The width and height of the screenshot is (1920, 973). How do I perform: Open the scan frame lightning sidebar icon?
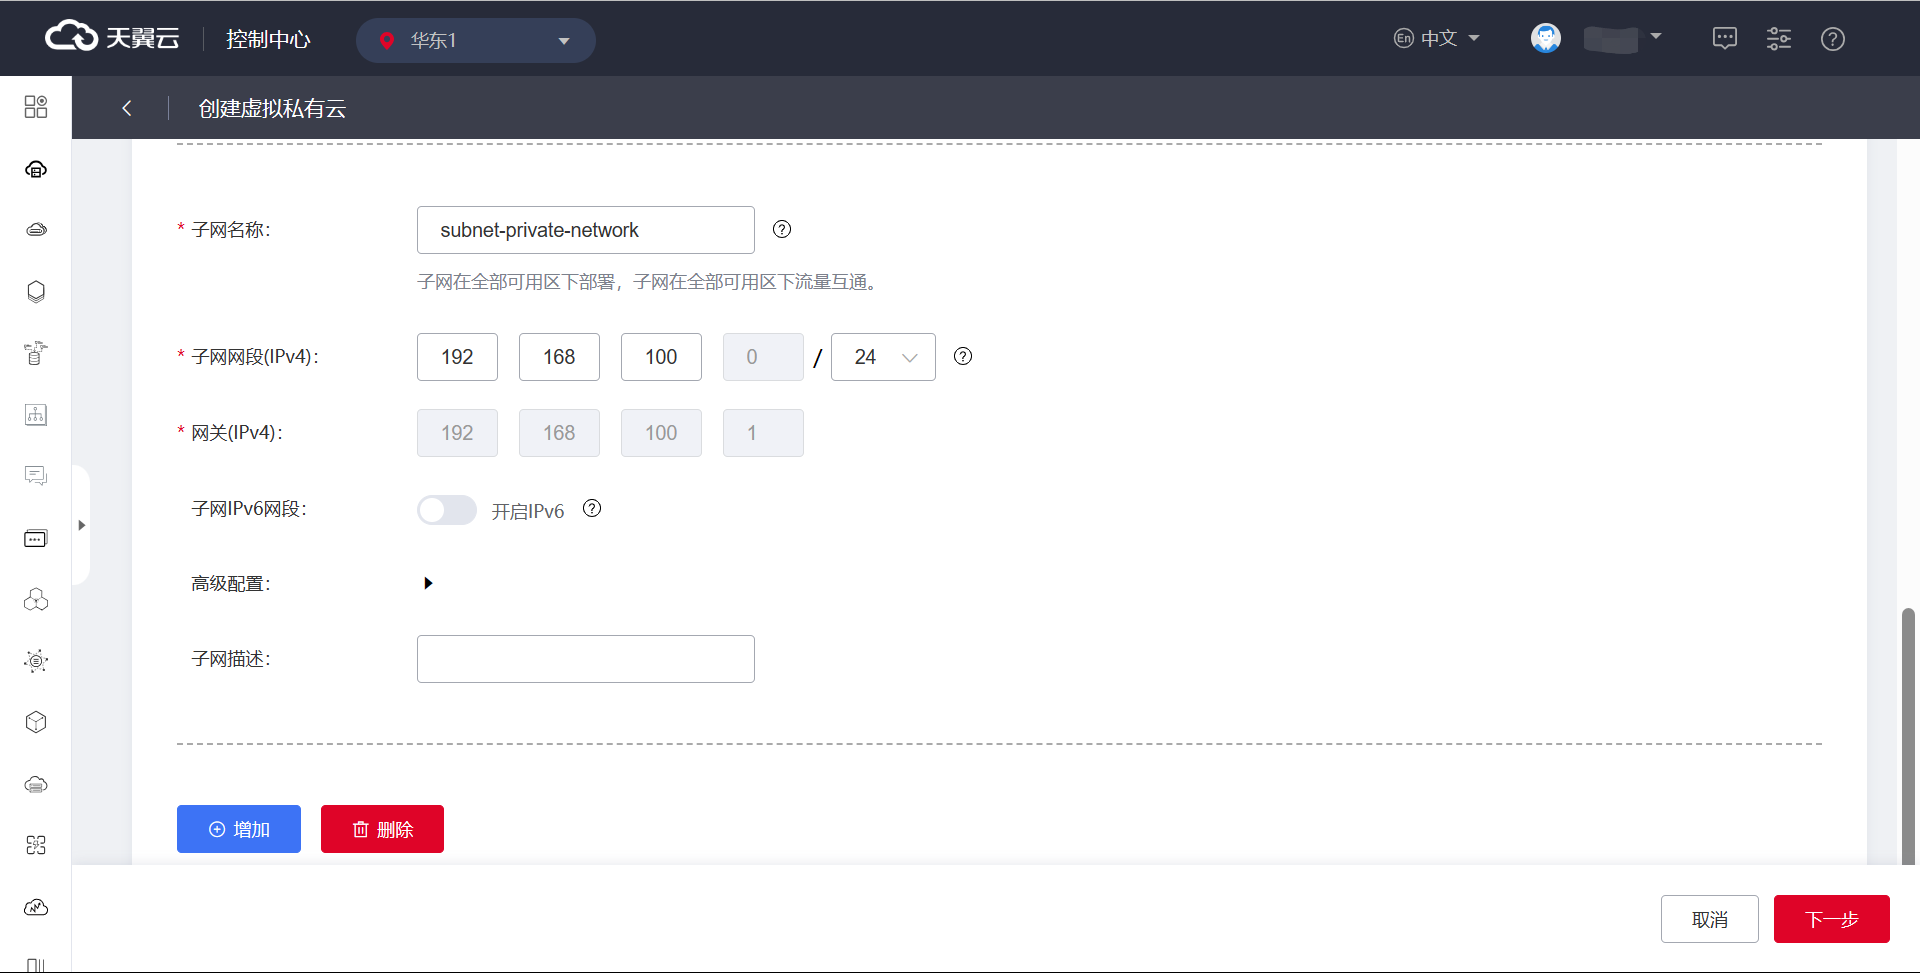pos(36,845)
